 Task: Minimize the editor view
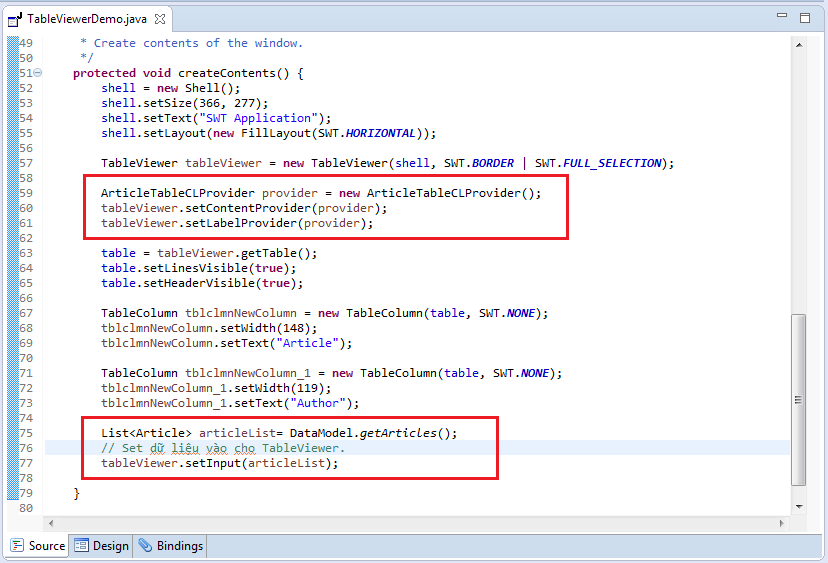click(782, 16)
